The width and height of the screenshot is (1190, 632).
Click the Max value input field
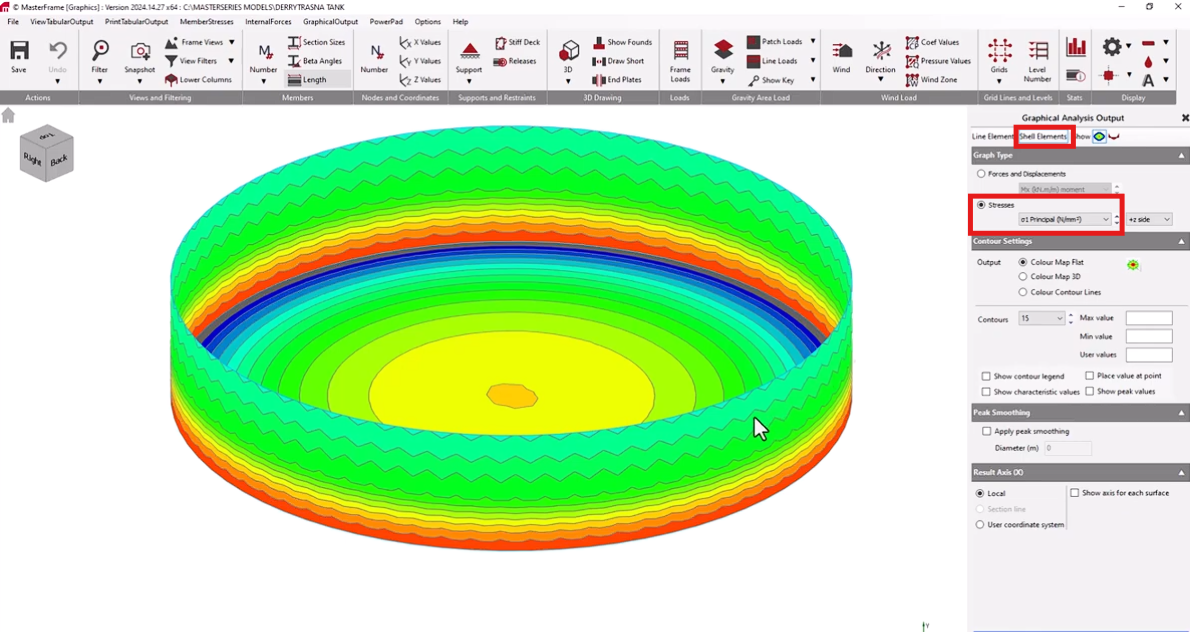pyautogui.click(x=1148, y=318)
